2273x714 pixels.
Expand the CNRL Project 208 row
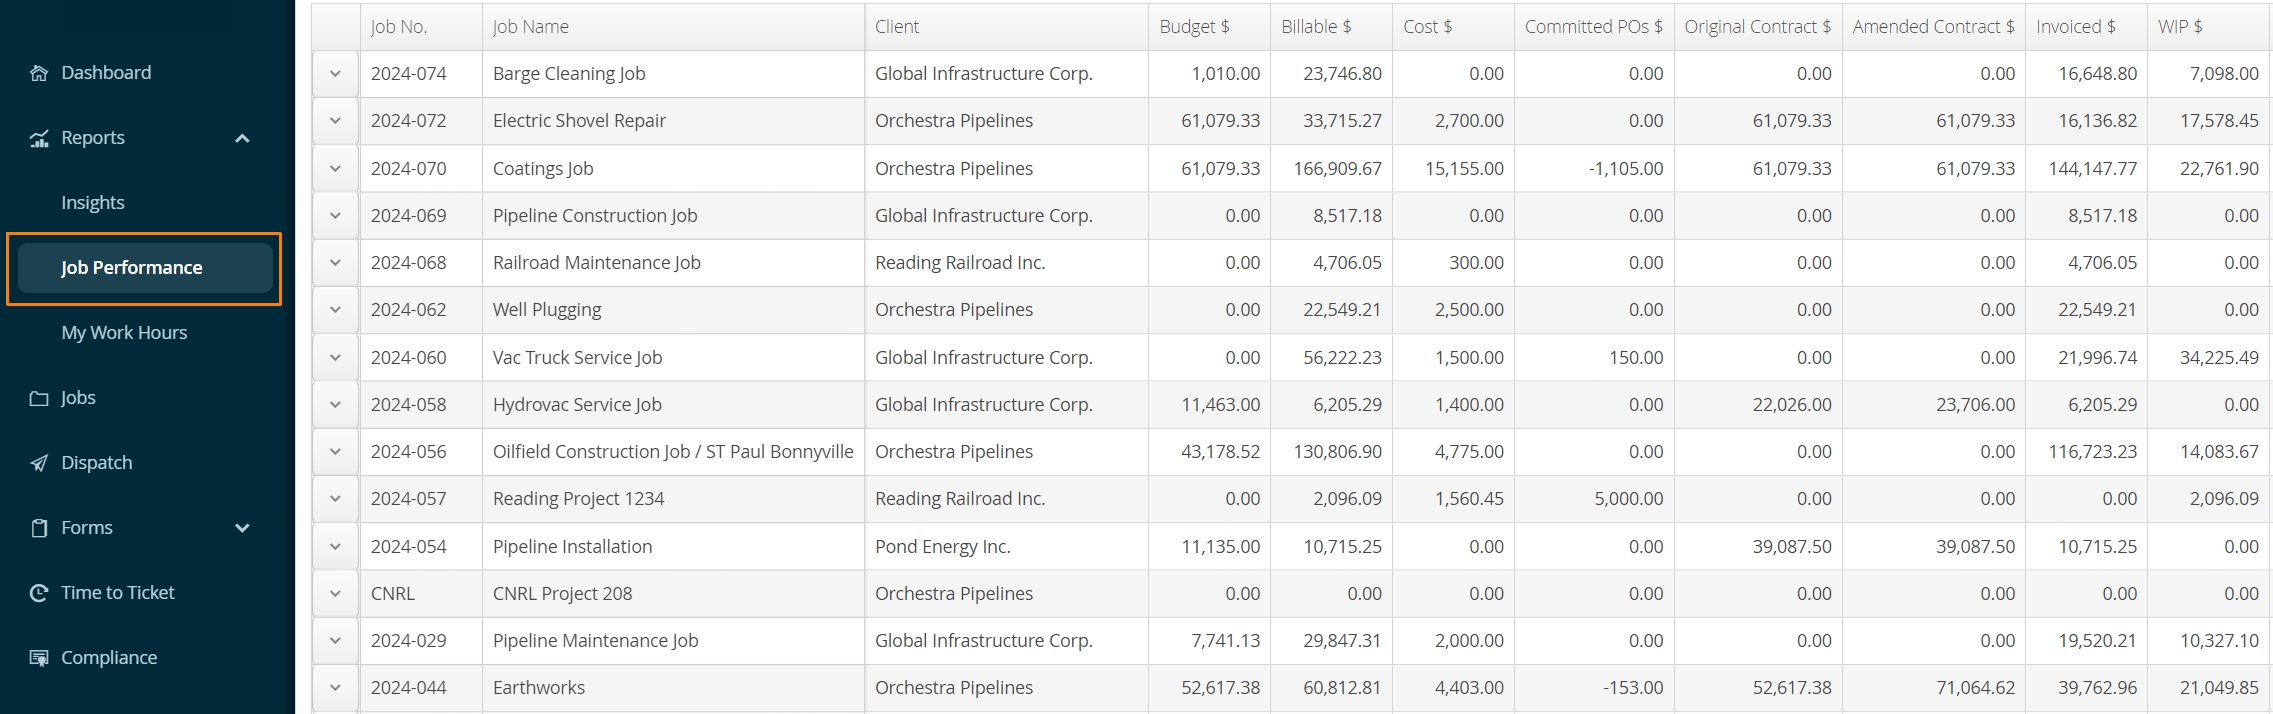[x=335, y=594]
